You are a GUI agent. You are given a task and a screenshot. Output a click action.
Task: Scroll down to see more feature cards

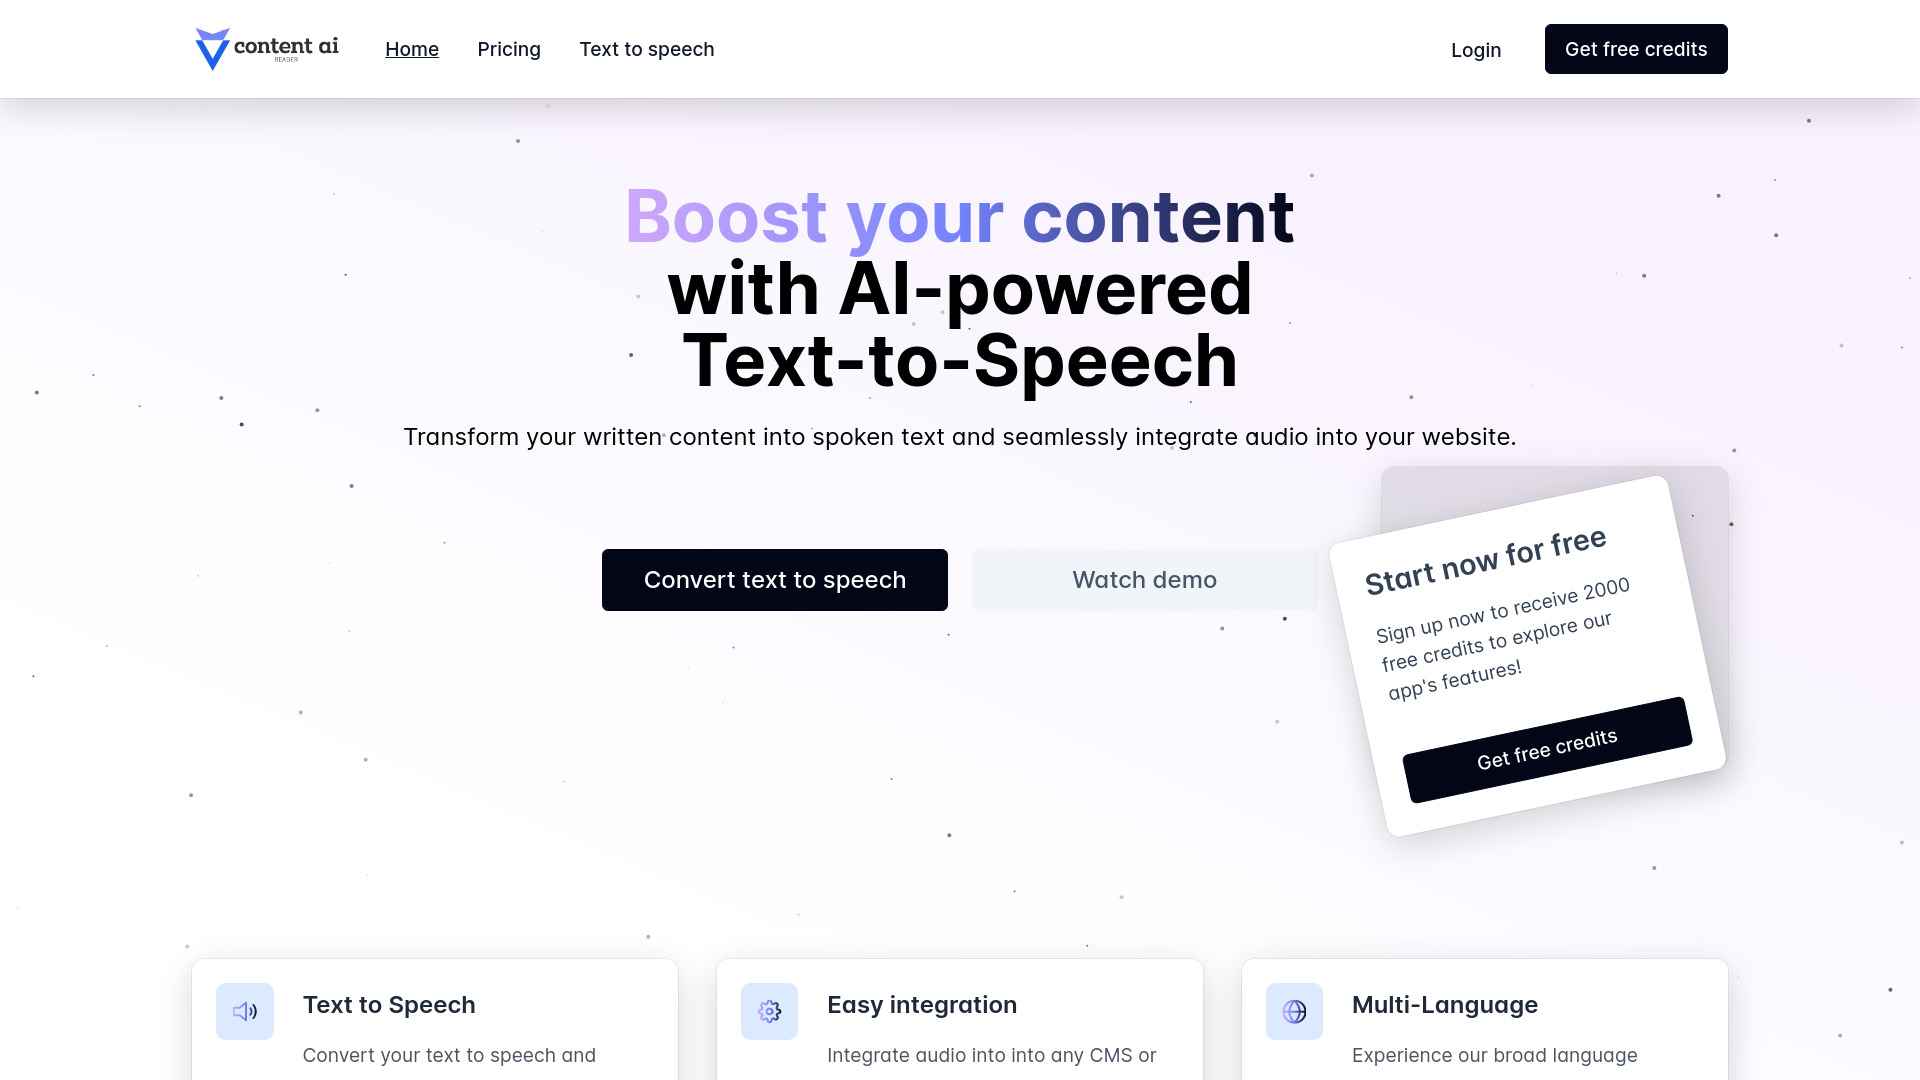coord(960,1015)
